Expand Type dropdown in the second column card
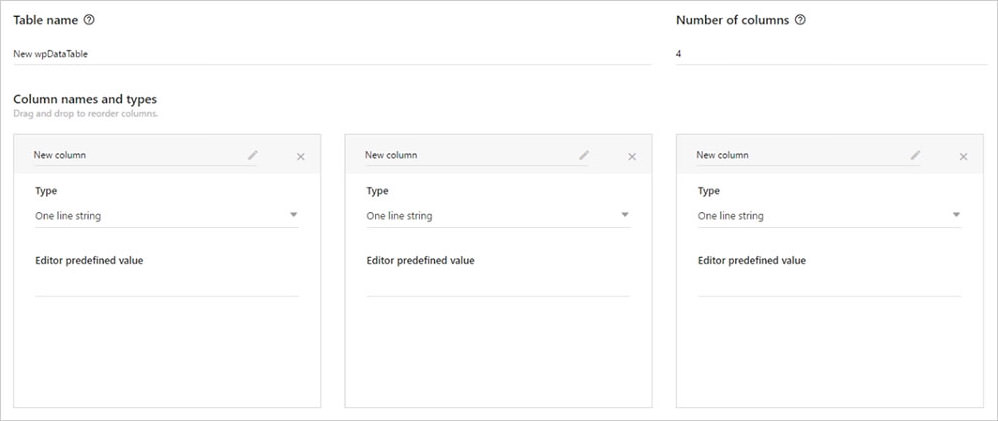This screenshot has height=421, width=998. [498, 216]
